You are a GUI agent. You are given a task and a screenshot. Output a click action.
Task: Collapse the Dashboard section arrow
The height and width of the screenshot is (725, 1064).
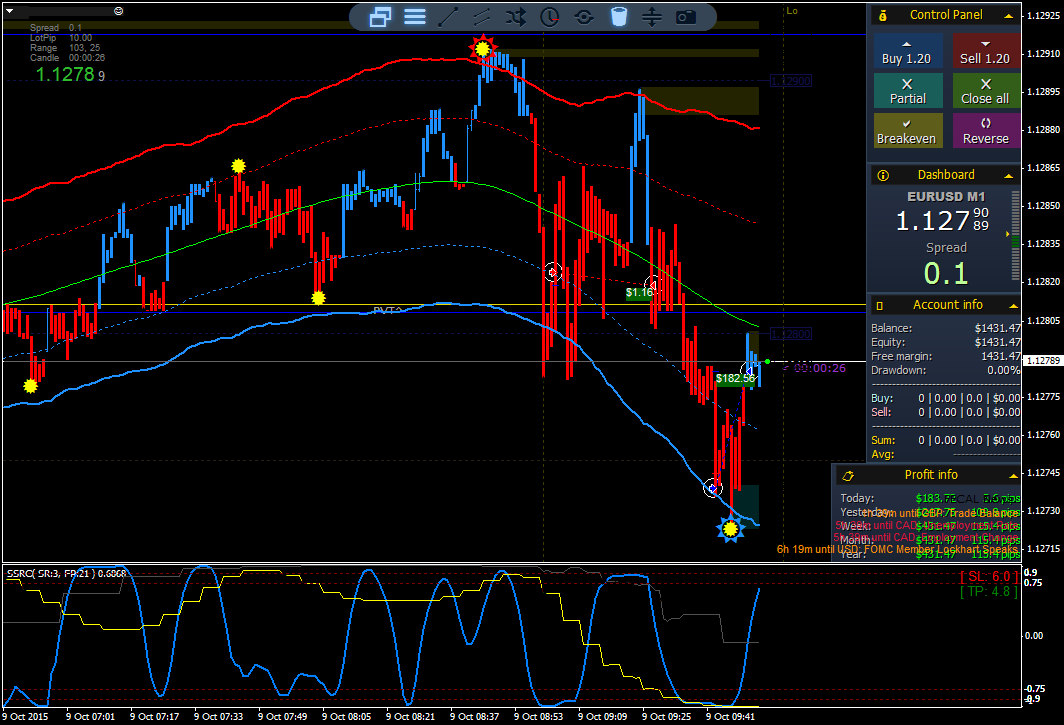click(x=1009, y=176)
